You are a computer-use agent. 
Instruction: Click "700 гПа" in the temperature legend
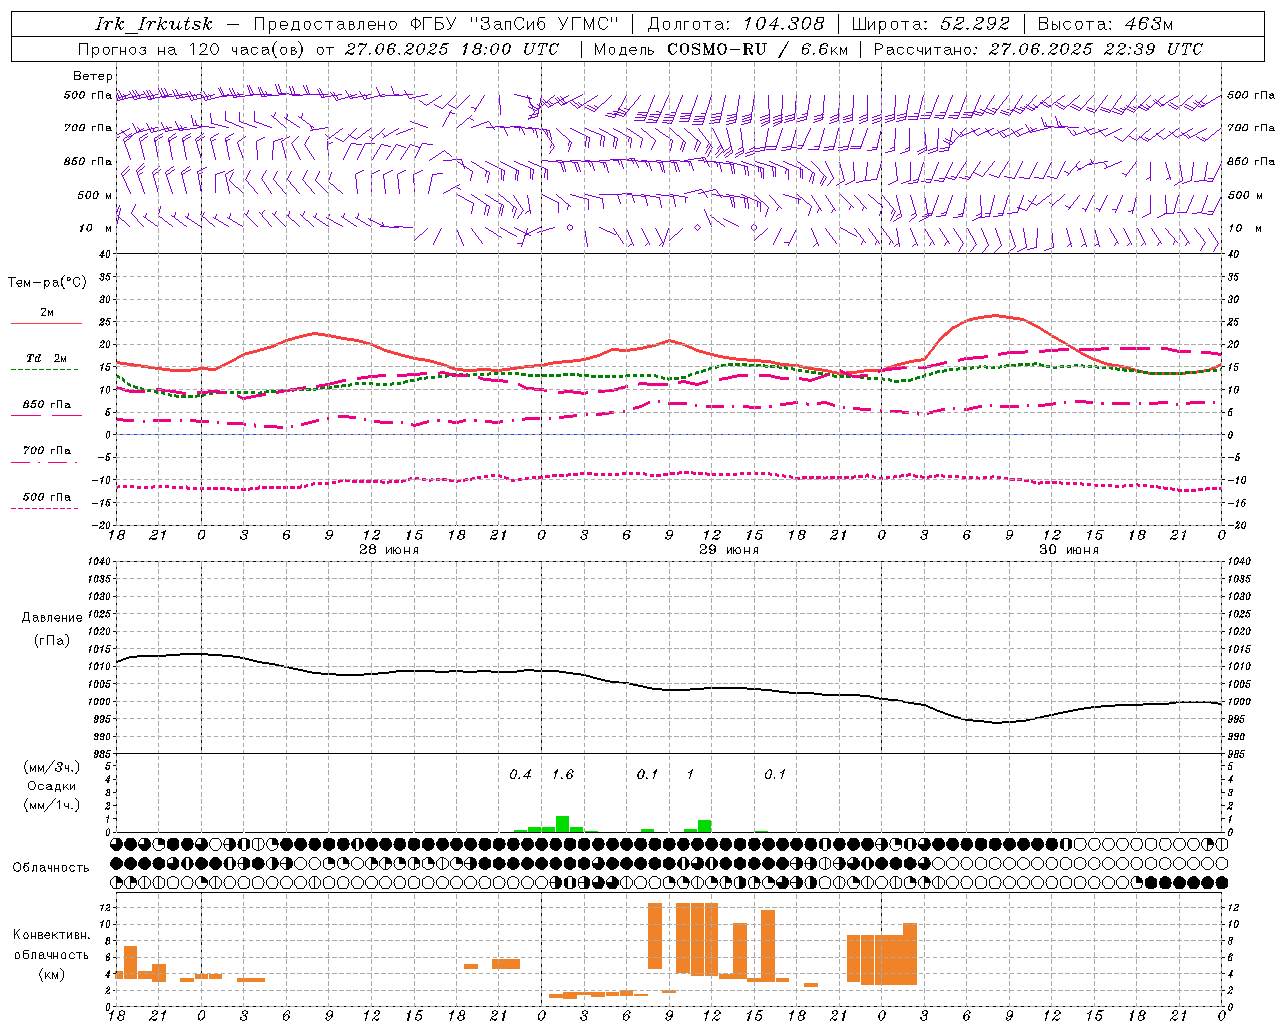[46, 451]
